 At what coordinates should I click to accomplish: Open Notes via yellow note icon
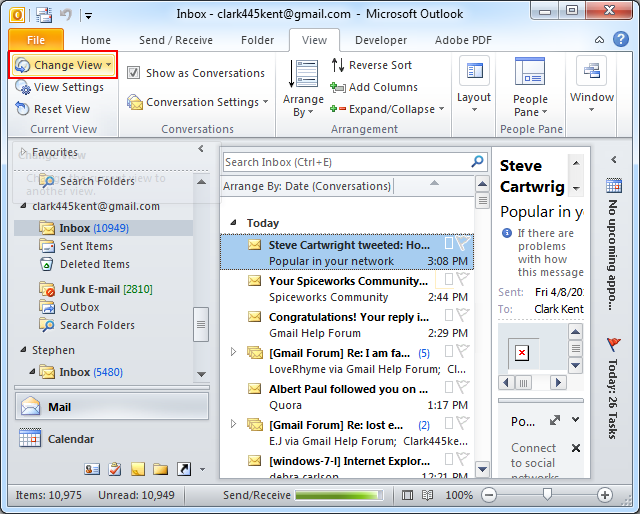pos(138,469)
